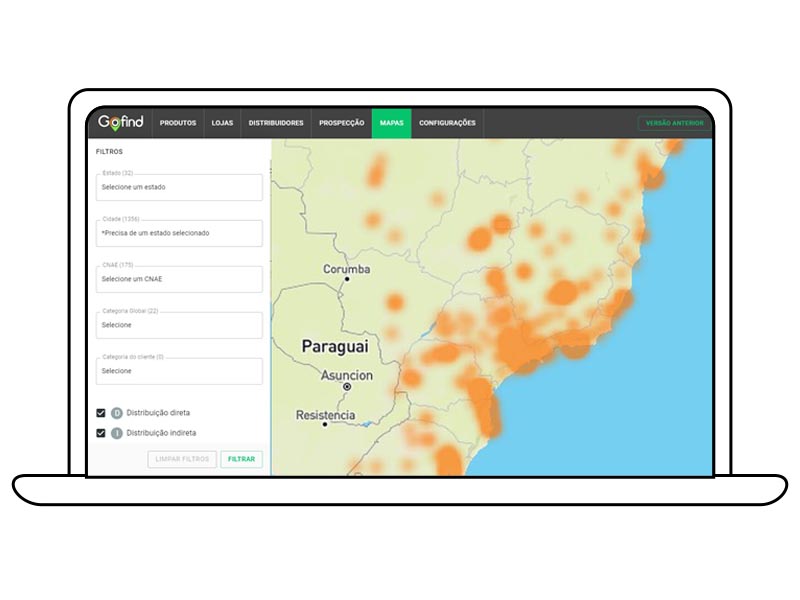Image resolution: width=800 pixels, height=600 pixels.
Task: Click the Versão Anterior button
Action: click(674, 123)
